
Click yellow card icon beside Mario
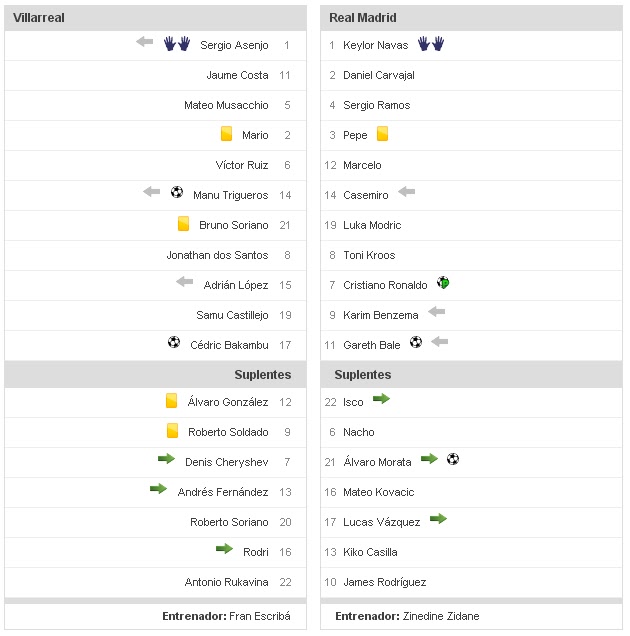tap(227, 134)
